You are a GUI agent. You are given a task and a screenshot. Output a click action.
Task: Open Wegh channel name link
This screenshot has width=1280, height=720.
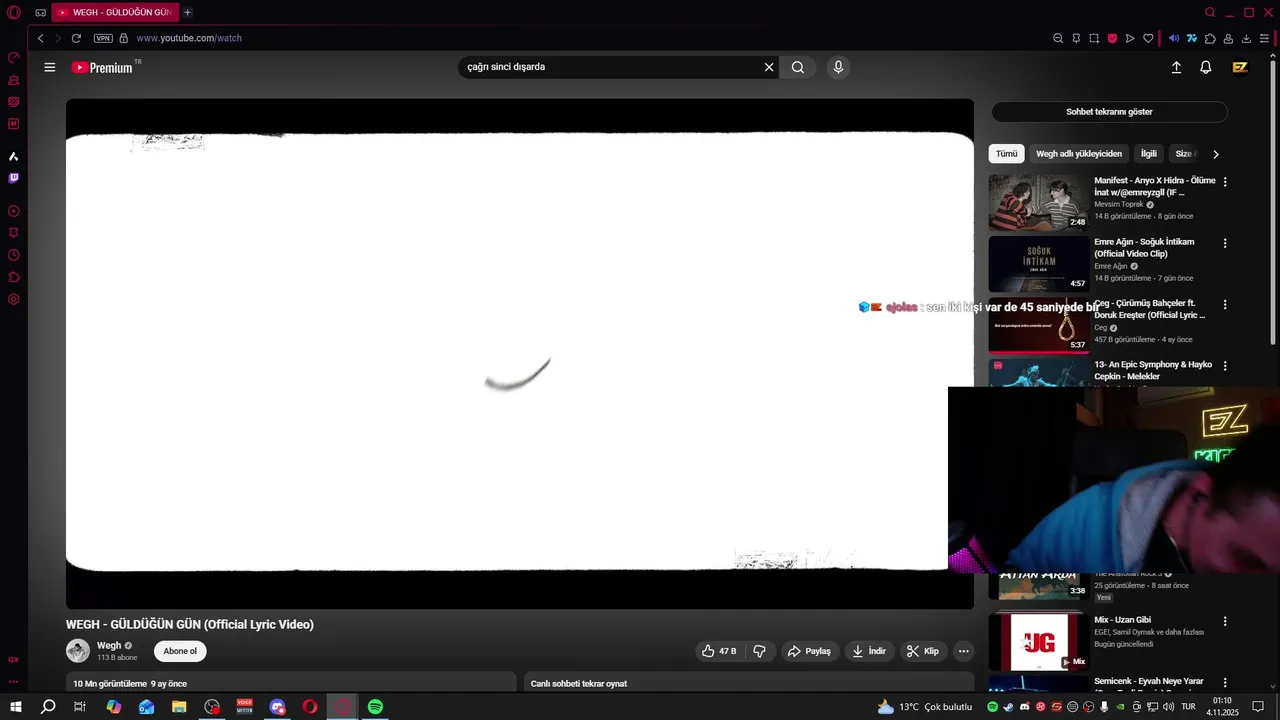coord(109,646)
